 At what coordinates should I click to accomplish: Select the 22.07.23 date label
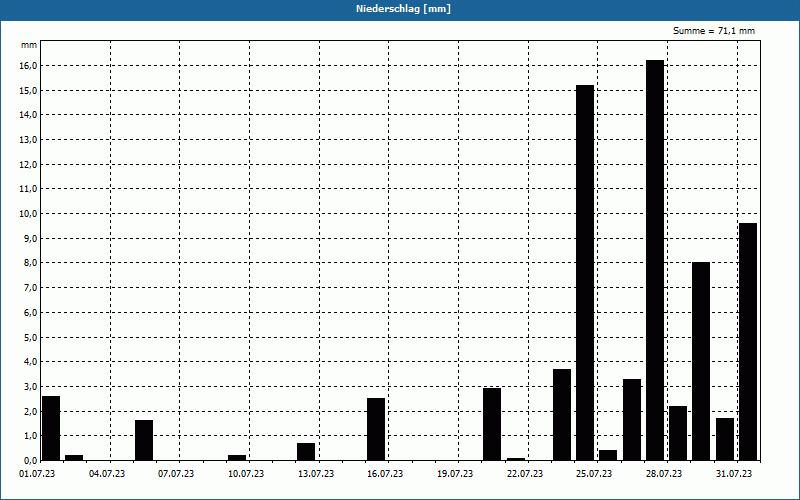524,474
